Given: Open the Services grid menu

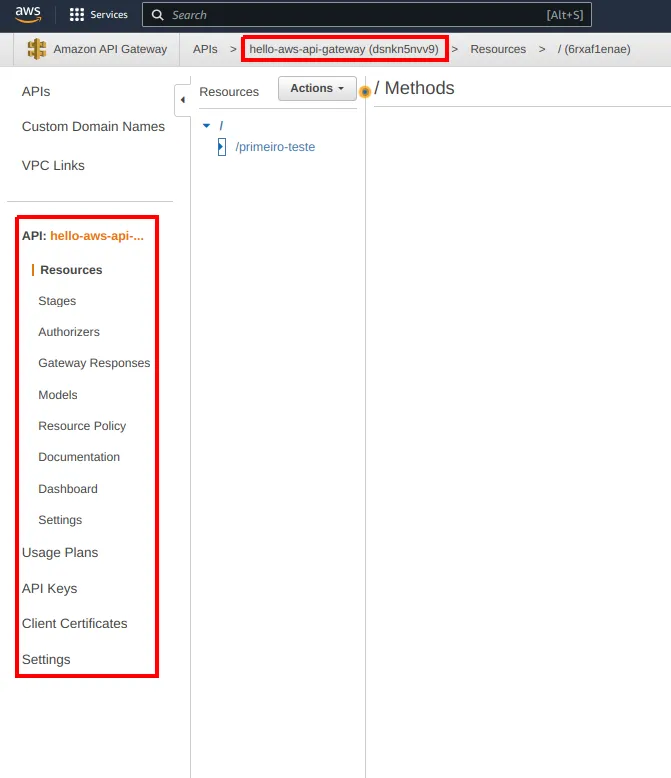Looking at the screenshot, I should [76, 15].
